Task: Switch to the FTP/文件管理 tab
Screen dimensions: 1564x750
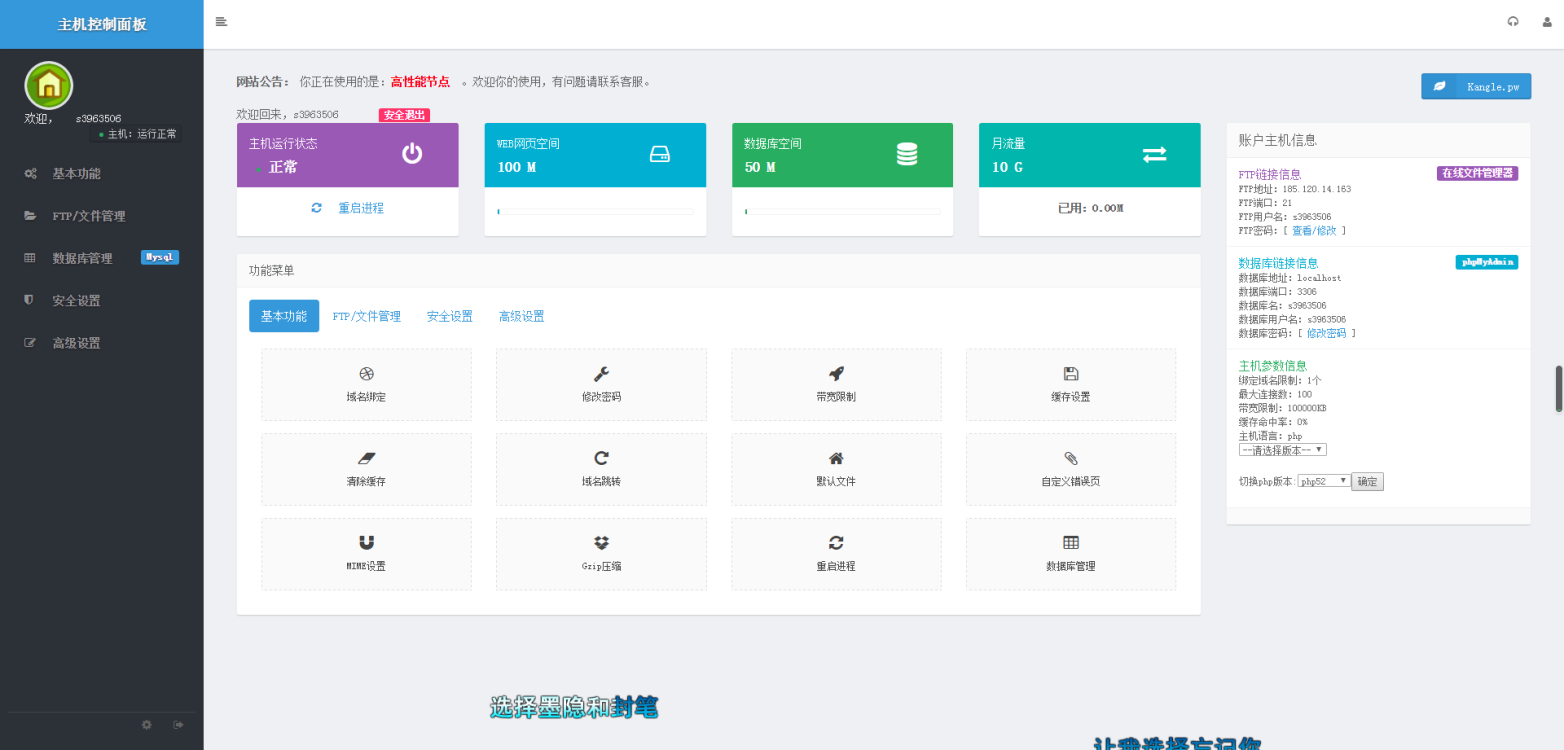Action: [x=366, y=316]
